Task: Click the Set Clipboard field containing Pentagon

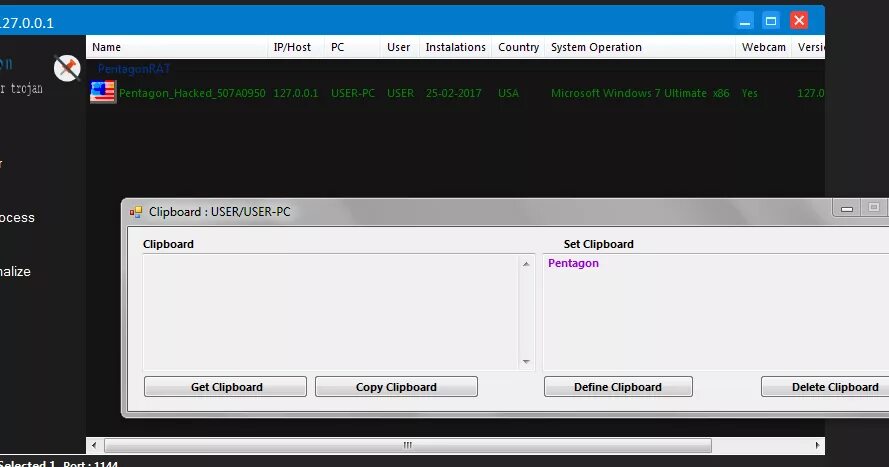Action: pos(716,312)
